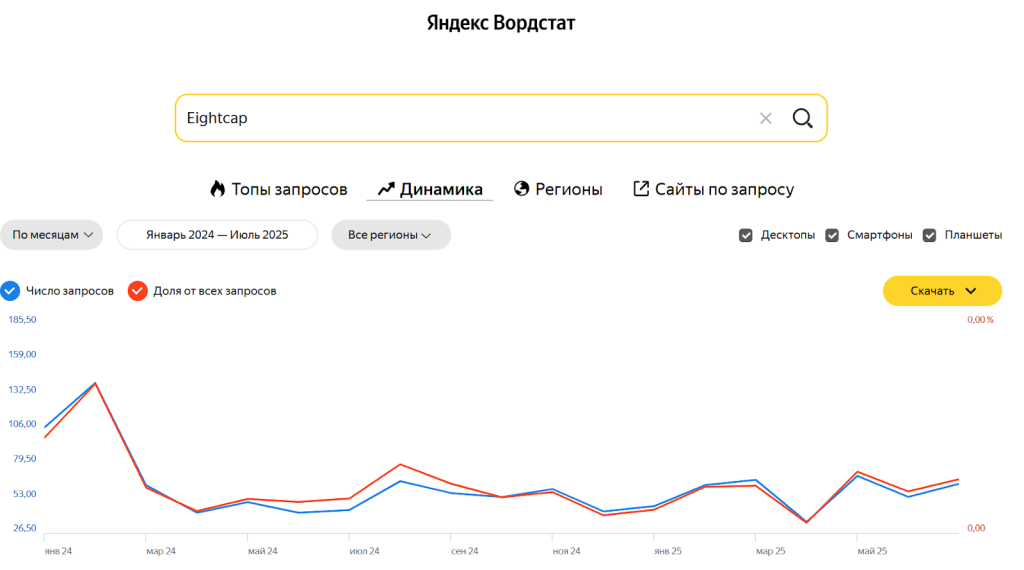The image size is (1024, 570).
Task: Uncheck the Десктопы checkbox
Action: tap(745, 235)
